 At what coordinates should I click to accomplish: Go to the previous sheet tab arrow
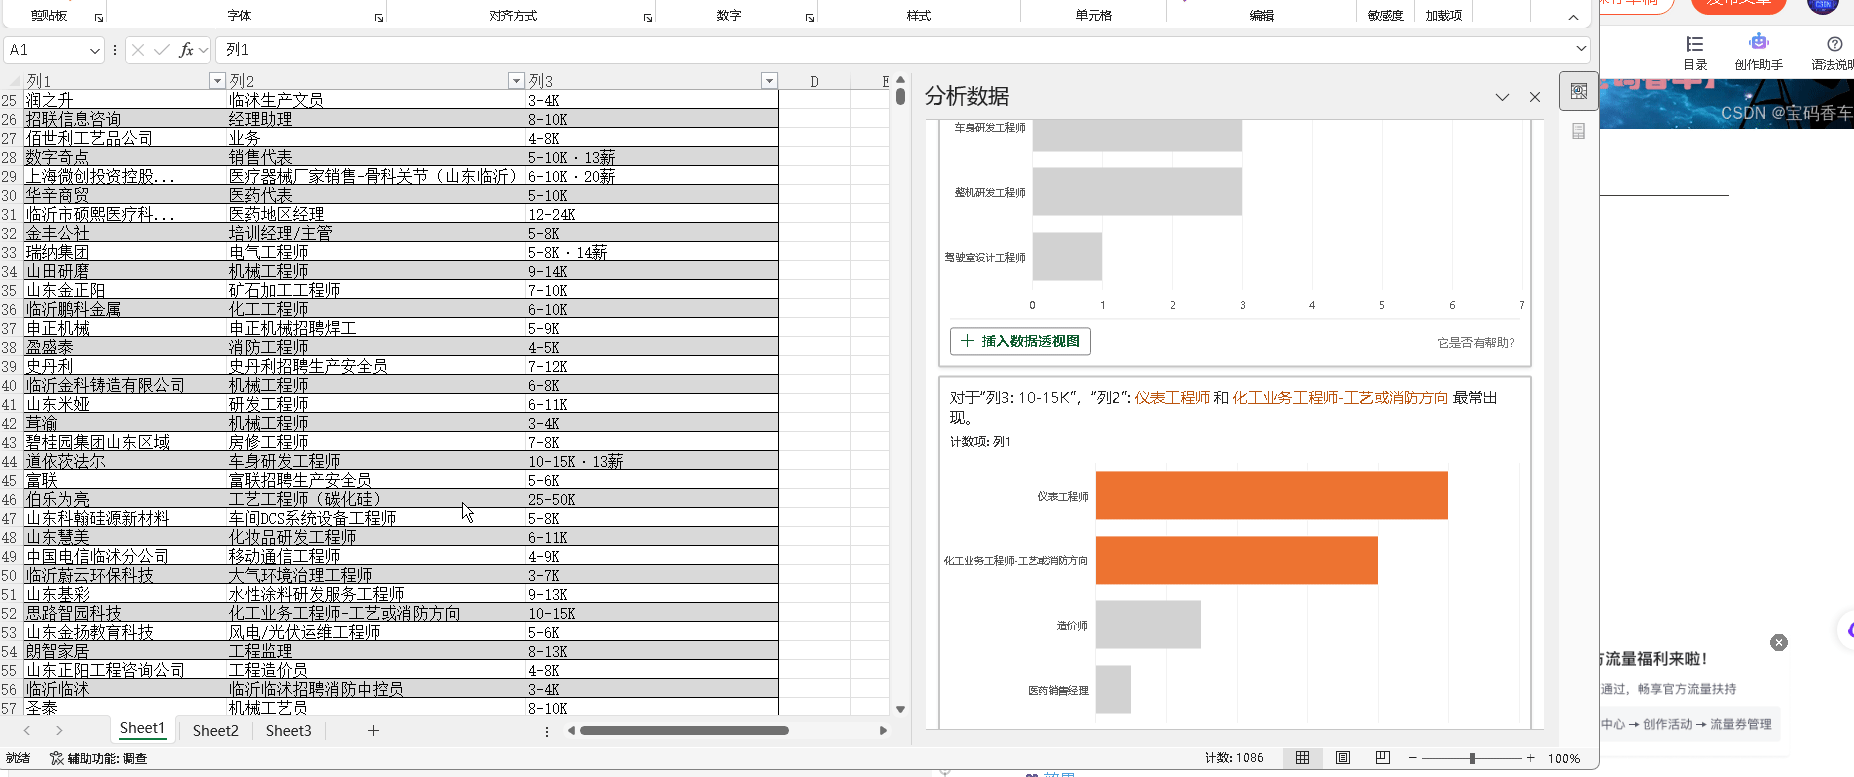[x=27, y=731]
